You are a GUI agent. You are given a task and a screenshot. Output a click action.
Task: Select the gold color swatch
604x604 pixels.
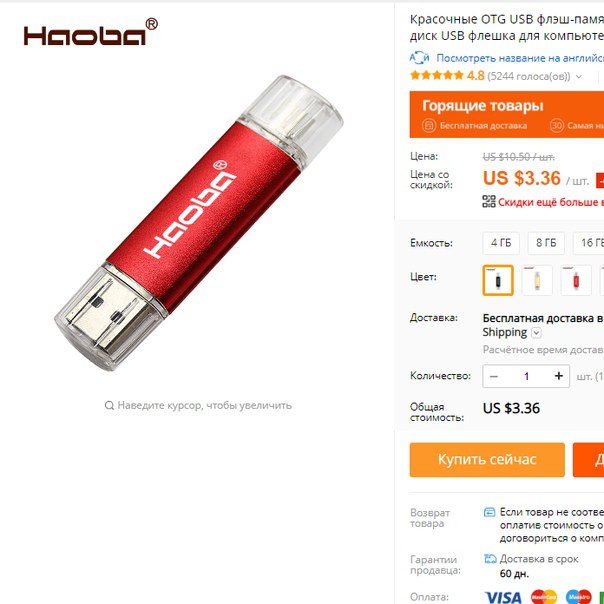tap(537, 280)
